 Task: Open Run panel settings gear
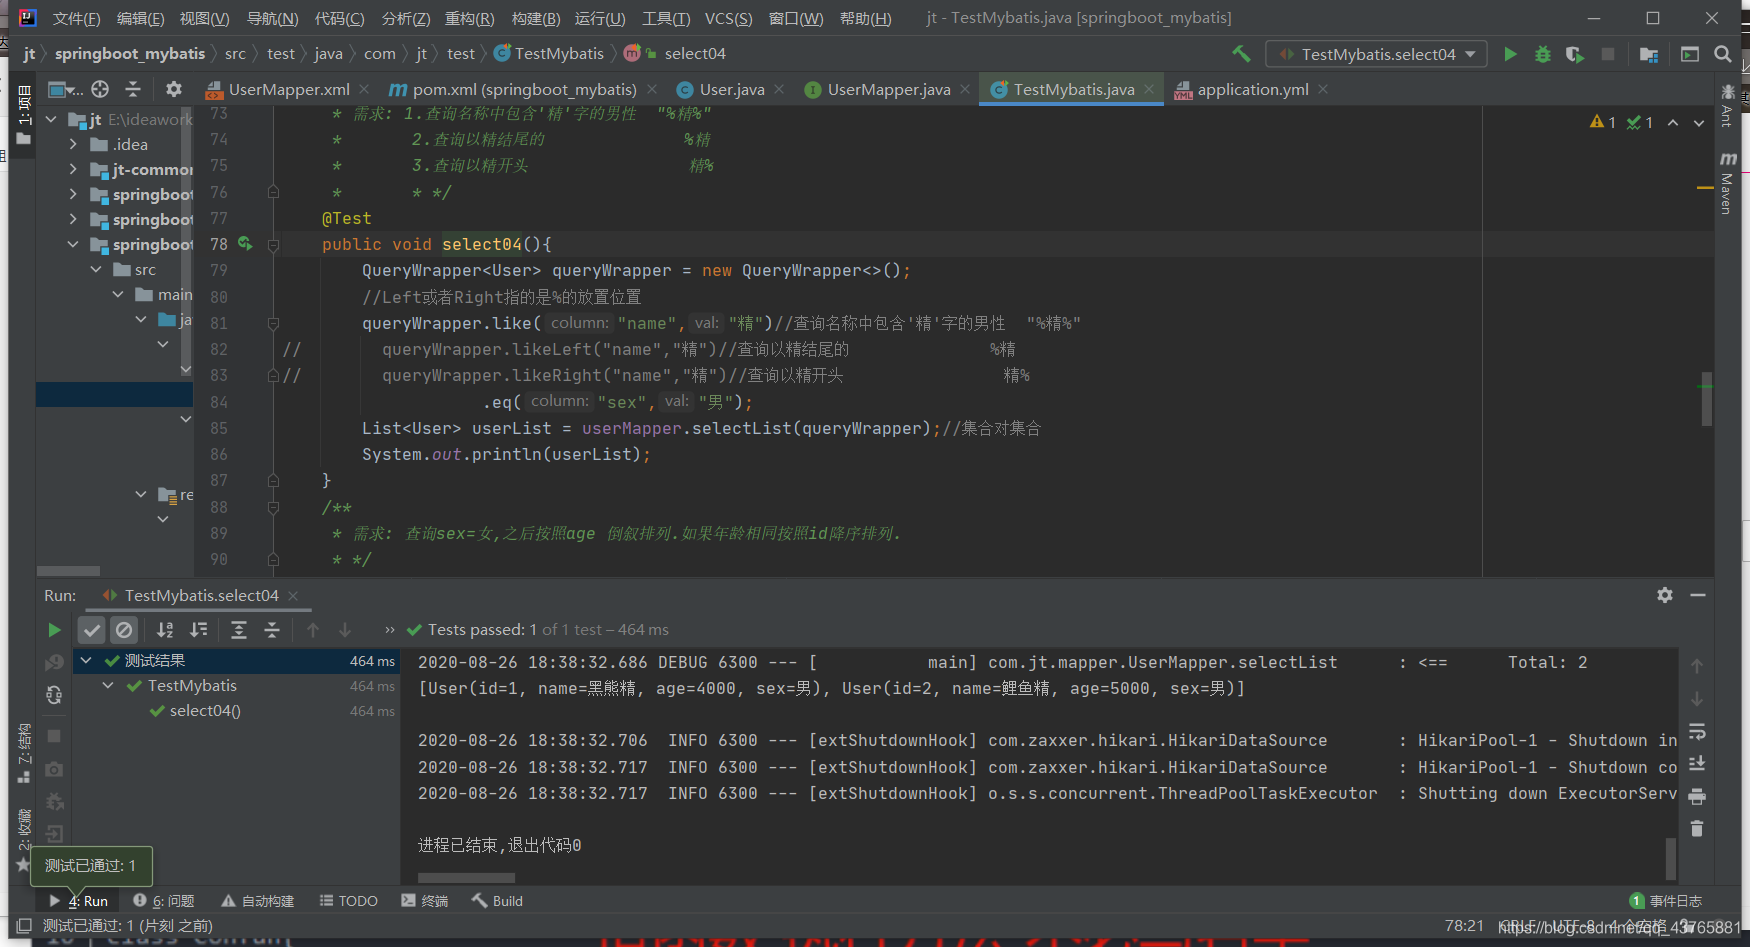point(1665,595)
